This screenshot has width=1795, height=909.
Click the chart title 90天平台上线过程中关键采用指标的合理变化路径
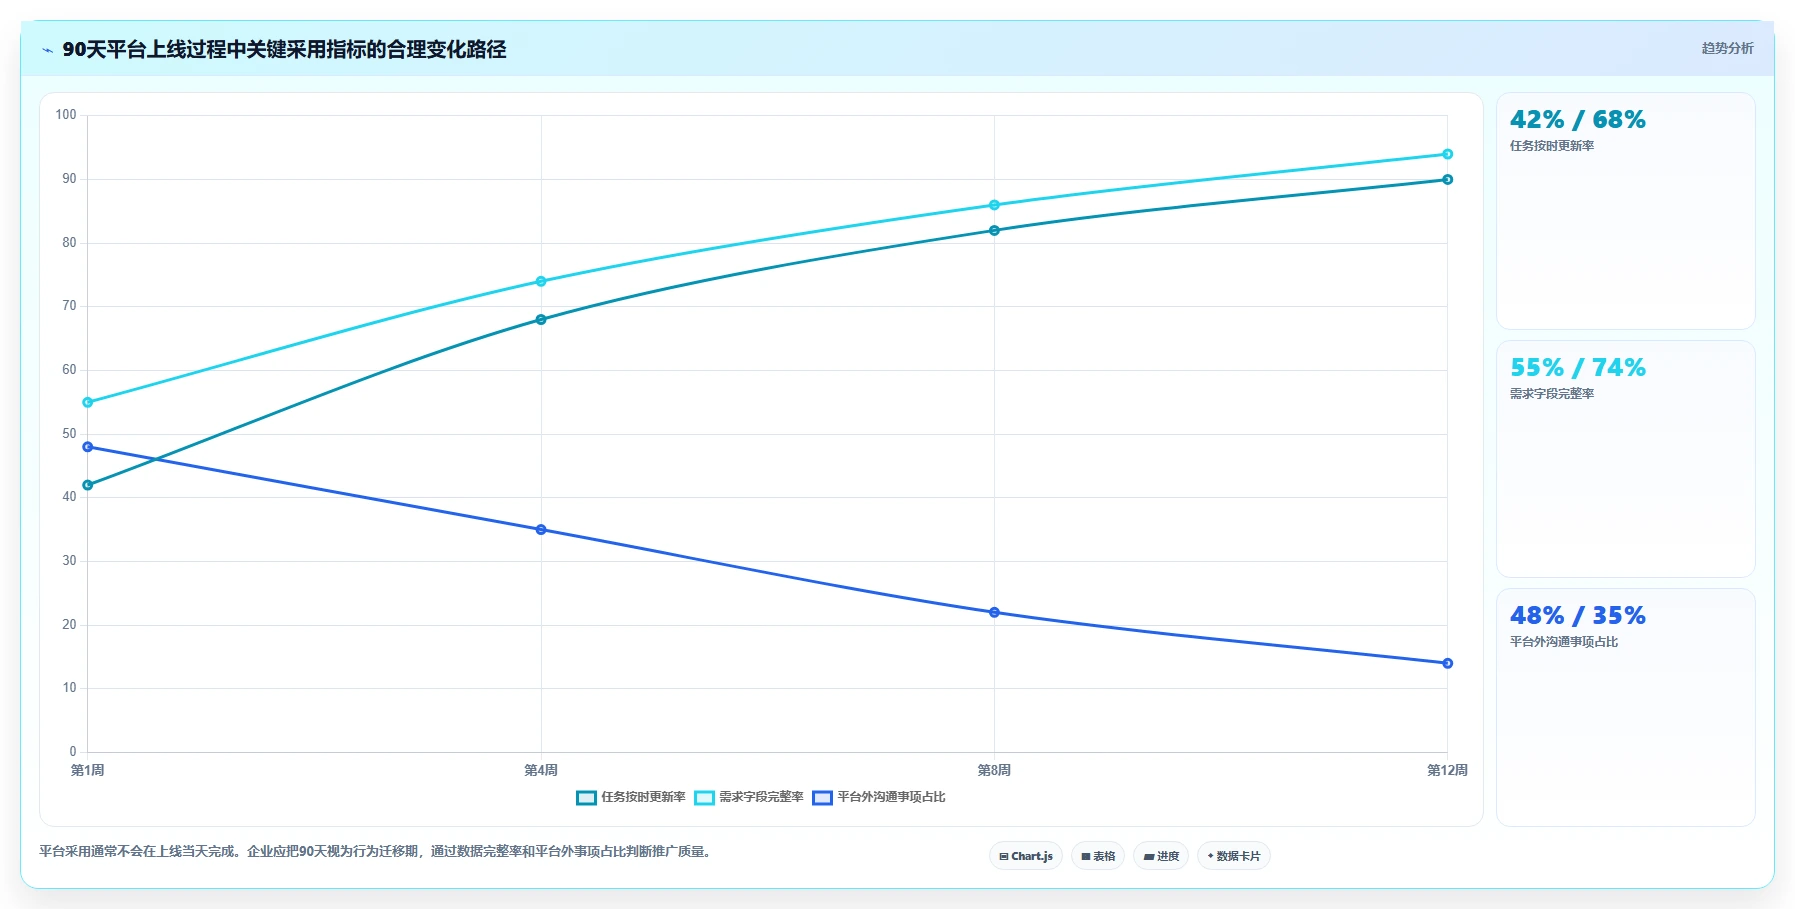pos(284,50)
